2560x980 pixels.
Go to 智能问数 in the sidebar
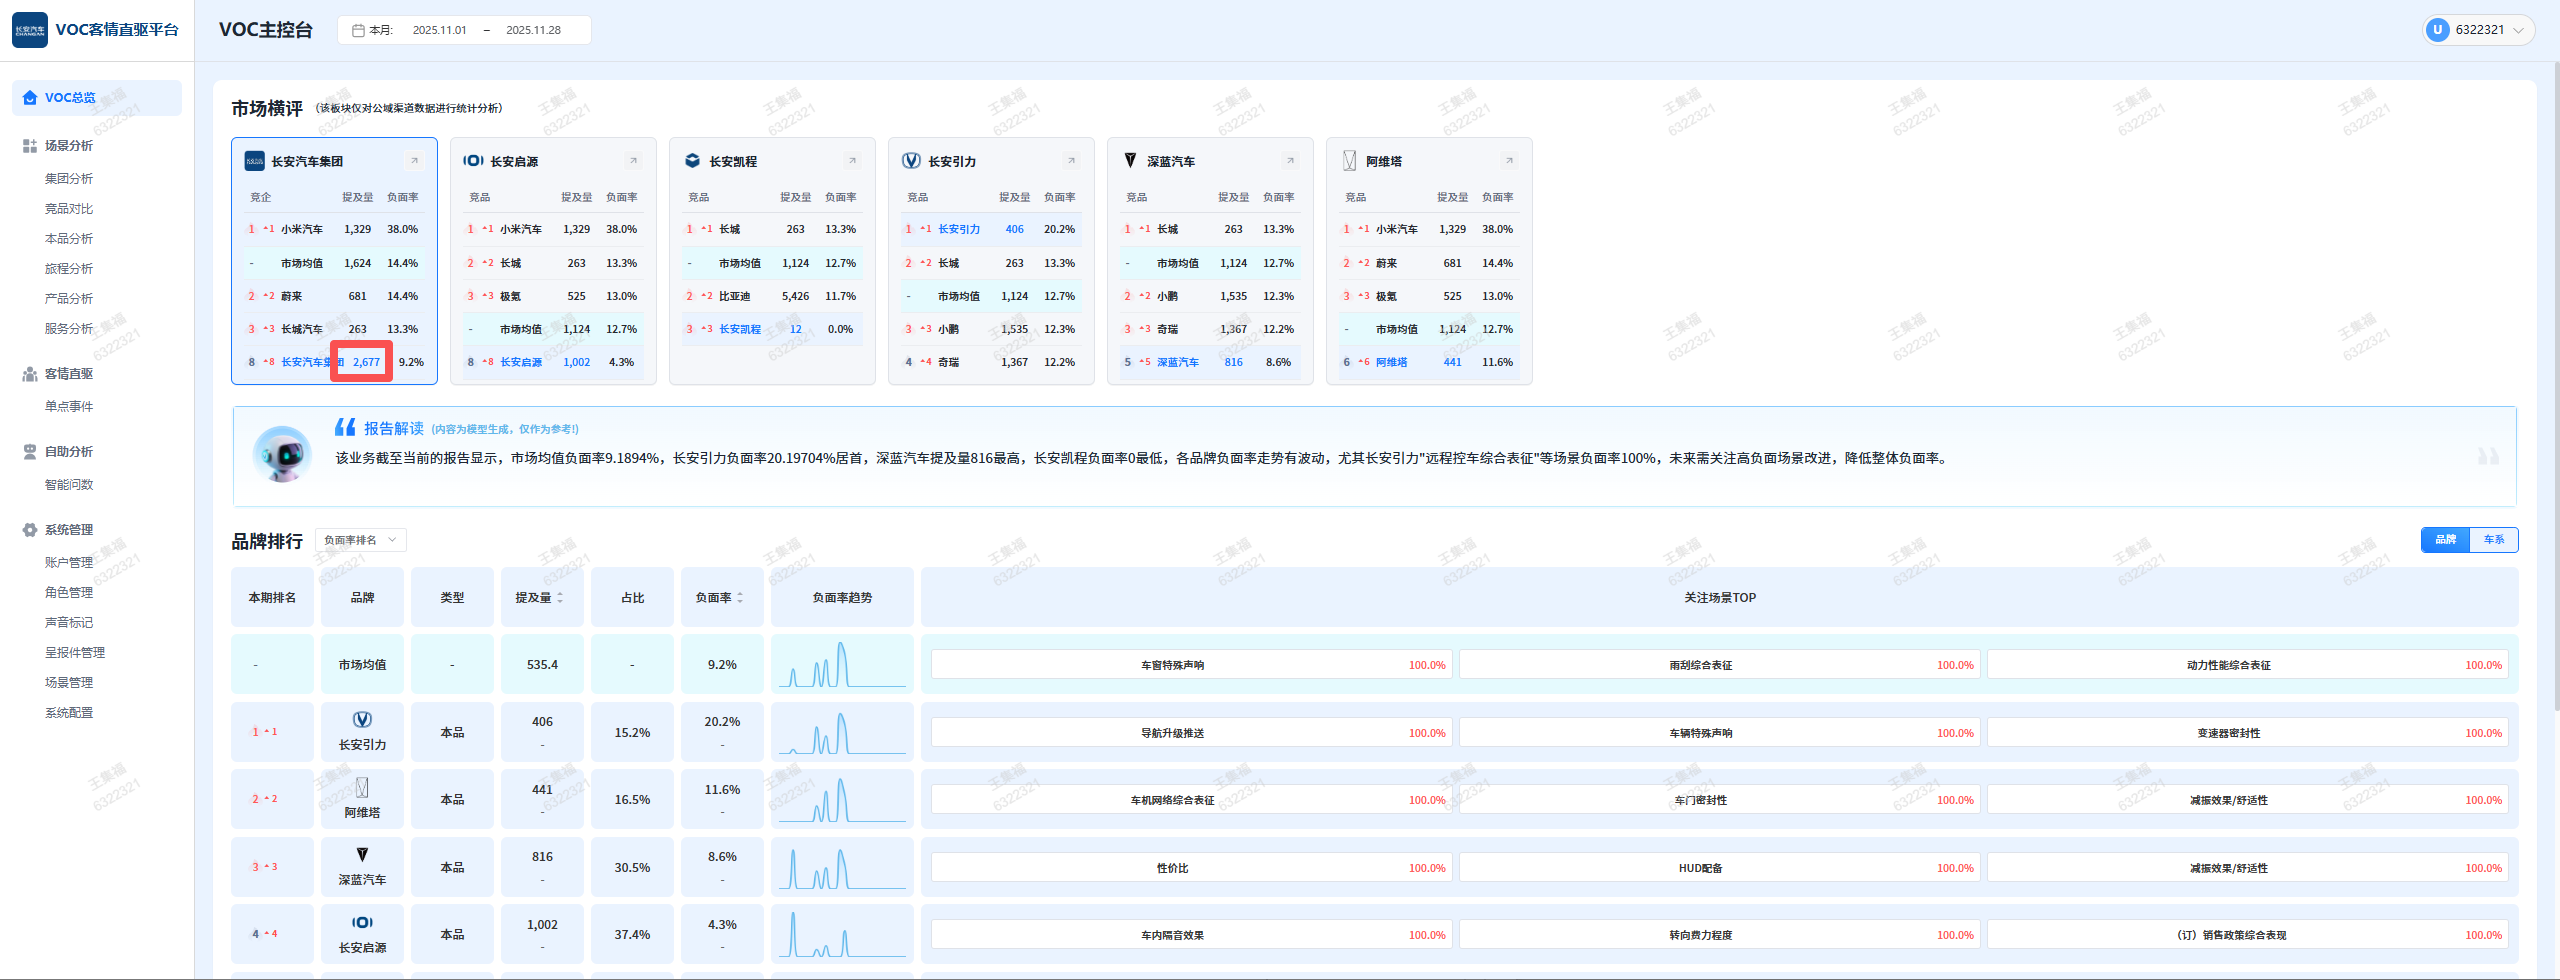[x=69, y=485]
